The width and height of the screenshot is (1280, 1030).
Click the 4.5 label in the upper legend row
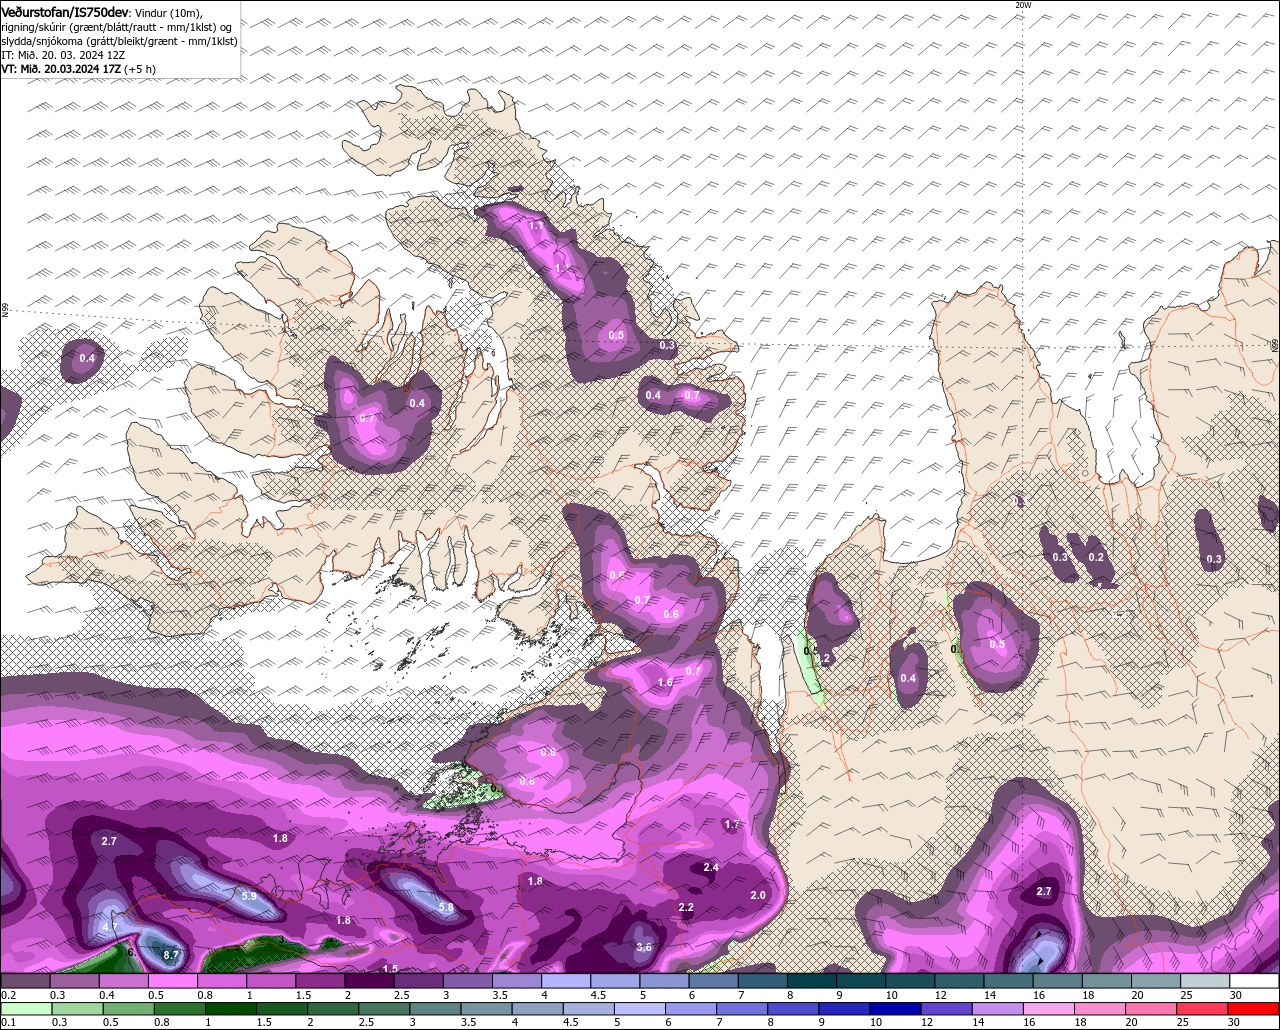point(598,995)
